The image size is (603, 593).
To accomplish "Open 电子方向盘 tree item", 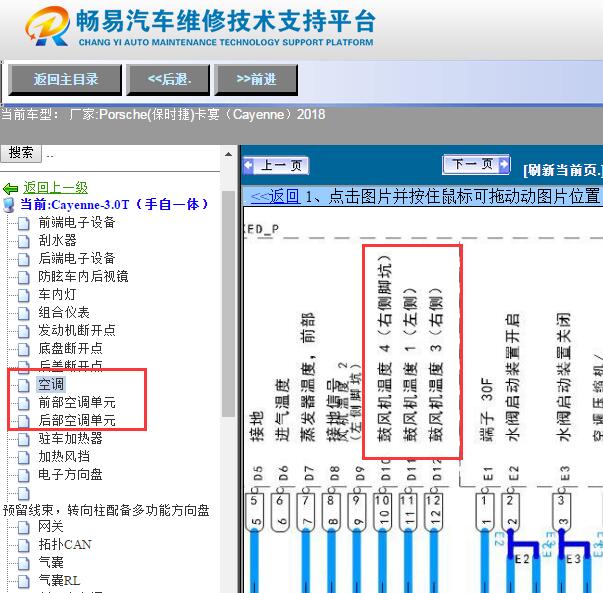I will pos(70,475).
